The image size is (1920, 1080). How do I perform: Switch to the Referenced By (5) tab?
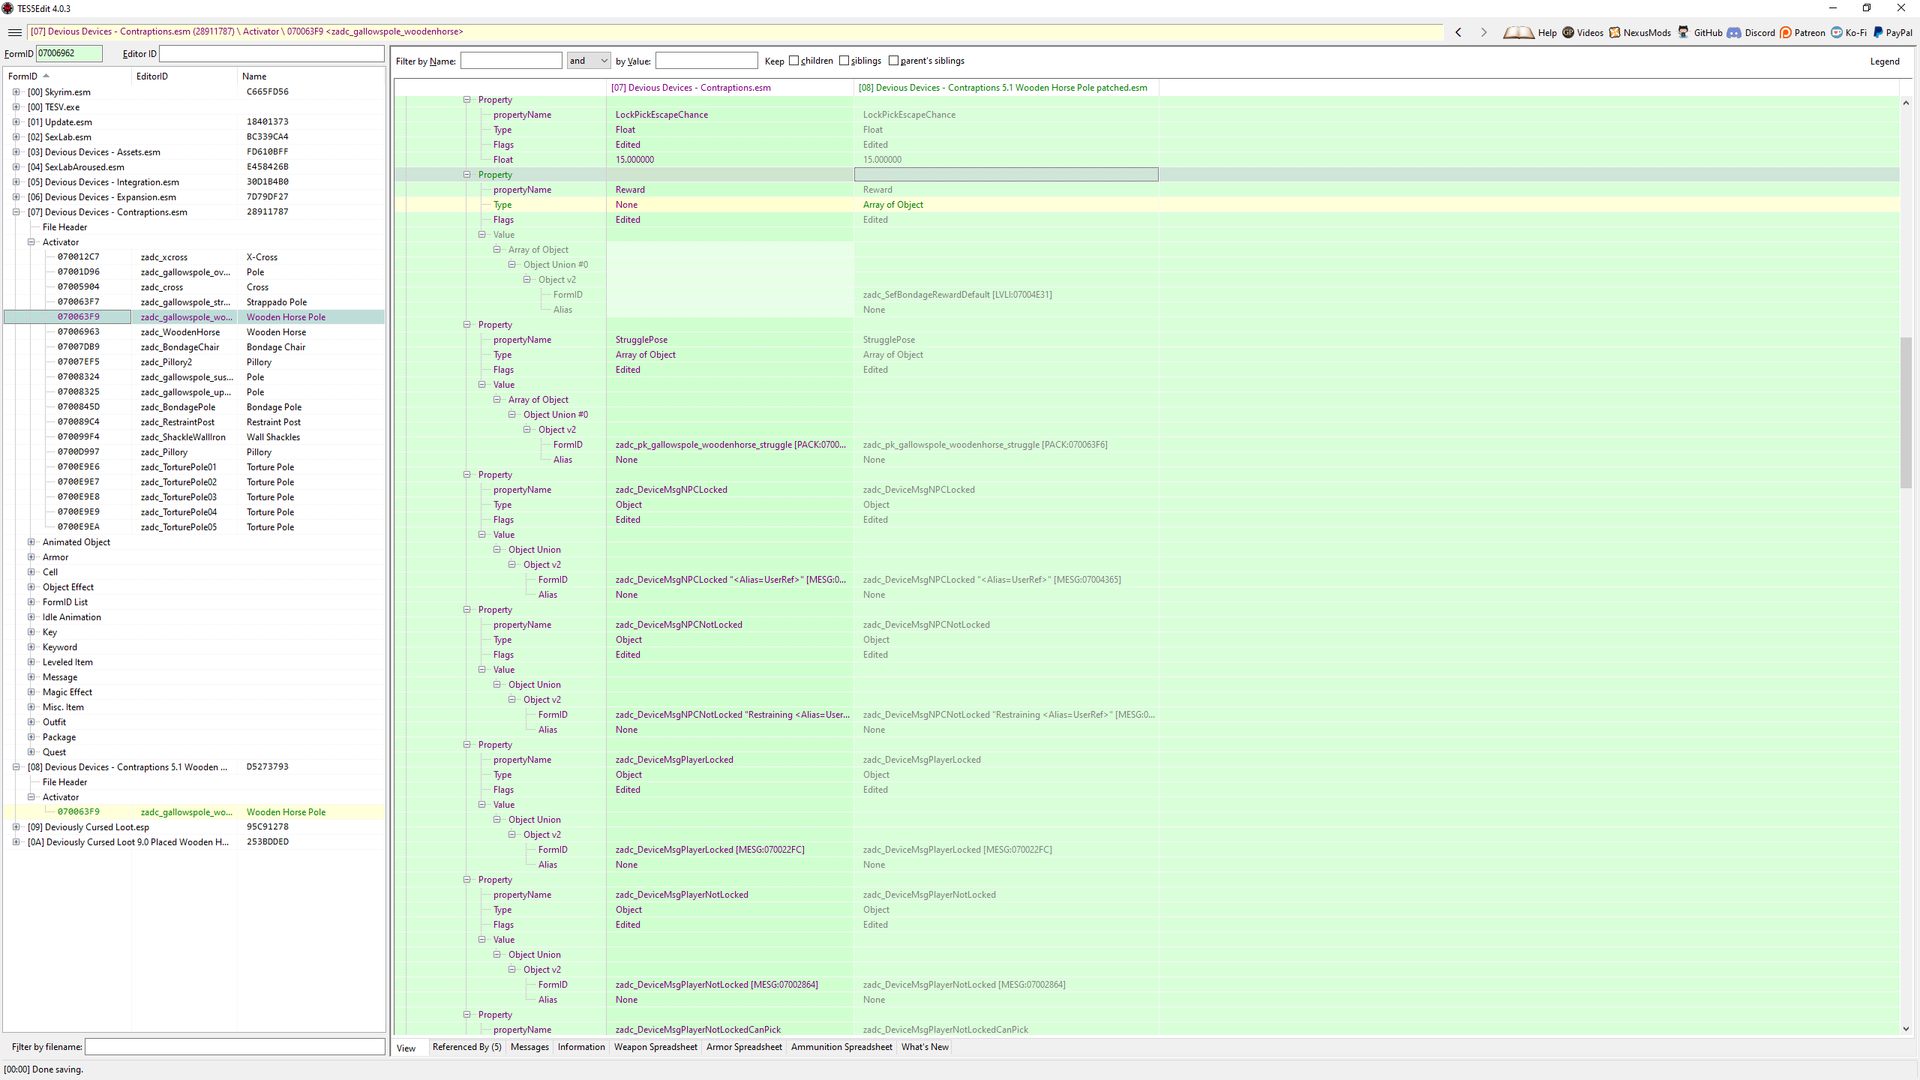point(467,1047)
